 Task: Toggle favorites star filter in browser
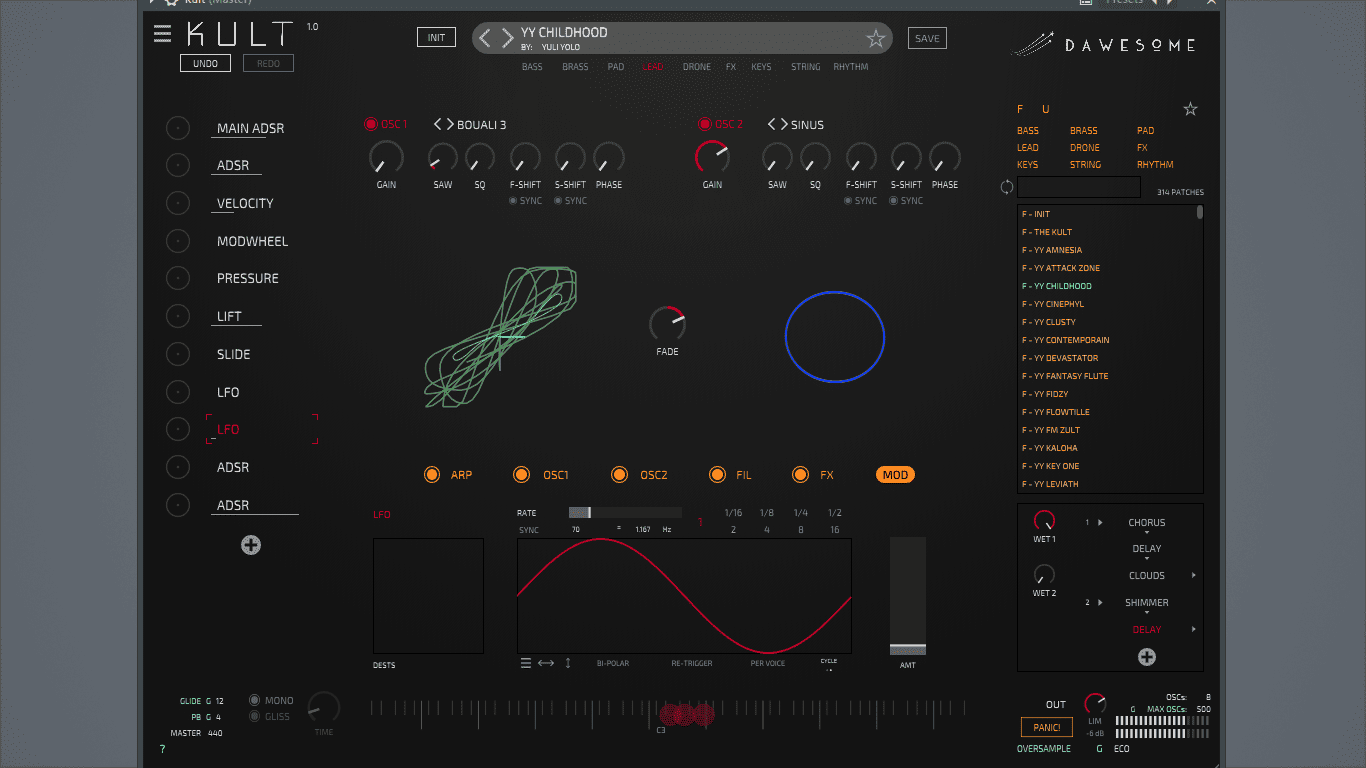[1190, 109]
